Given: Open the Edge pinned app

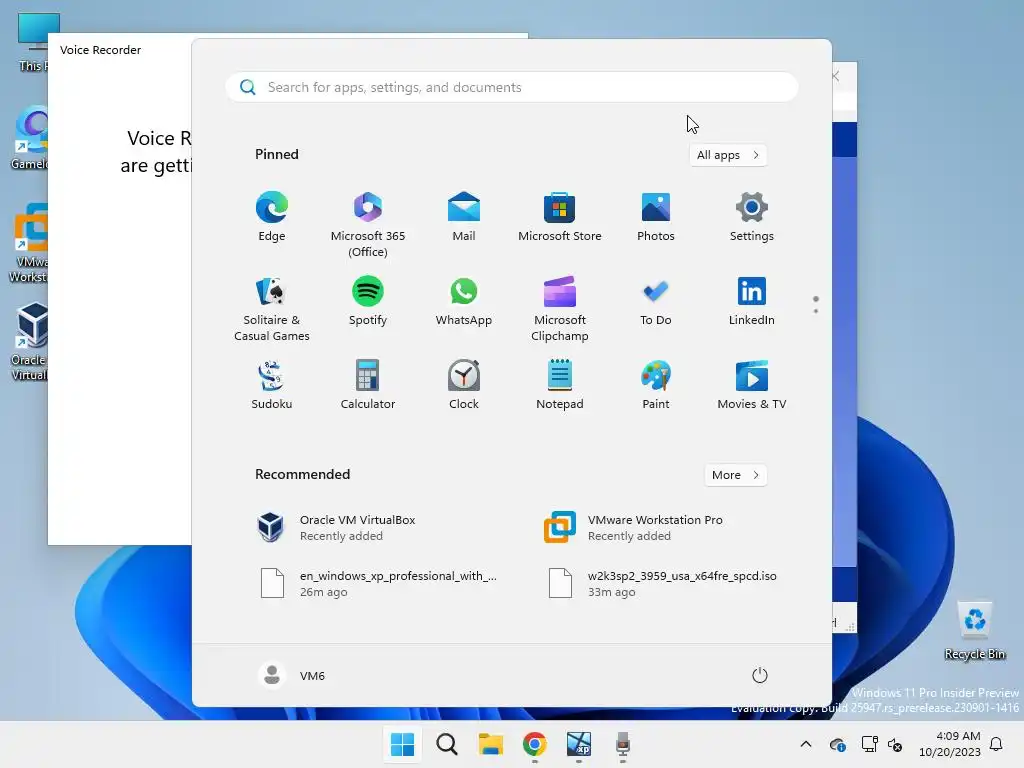Looking at the screenshot, I should [x=272, y=217].
